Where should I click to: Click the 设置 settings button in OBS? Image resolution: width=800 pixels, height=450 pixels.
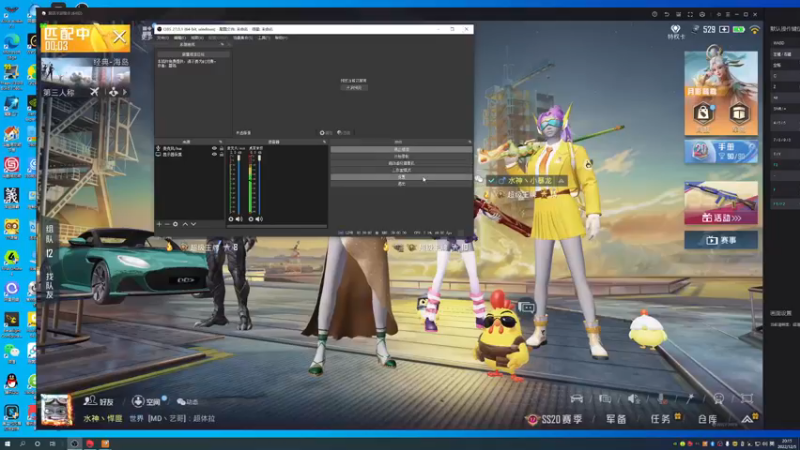pyautogui.click(x=401, y=177)
